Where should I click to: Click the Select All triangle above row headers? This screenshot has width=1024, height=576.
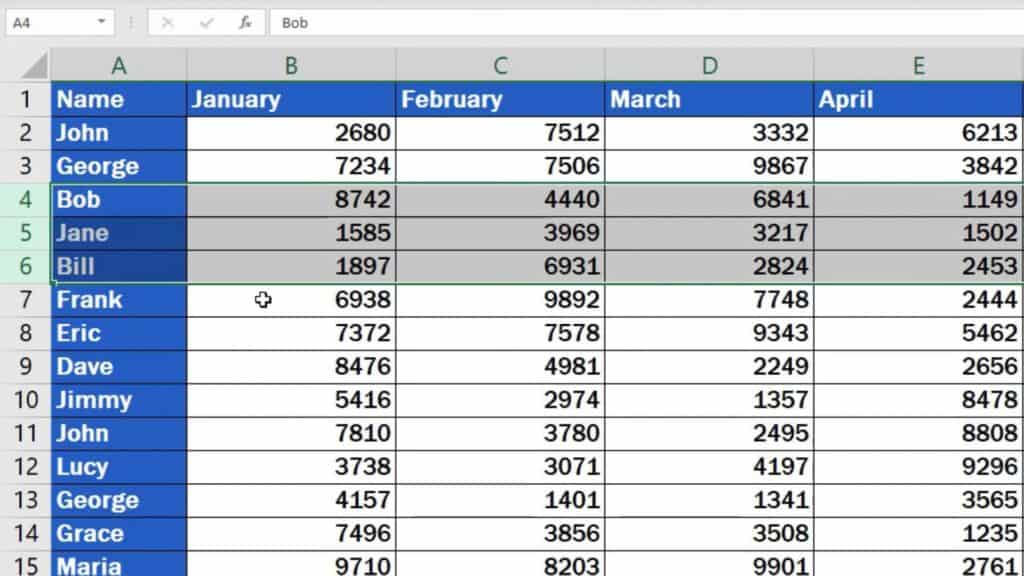click(32, 64)
